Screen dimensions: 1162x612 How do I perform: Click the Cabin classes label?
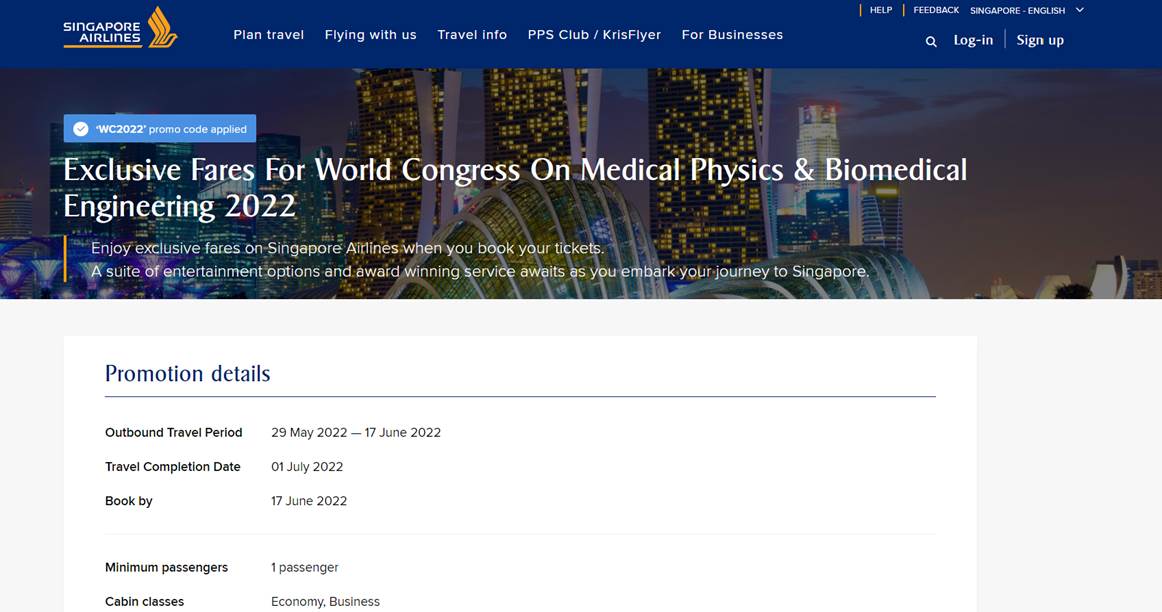[x=145, y=602]
